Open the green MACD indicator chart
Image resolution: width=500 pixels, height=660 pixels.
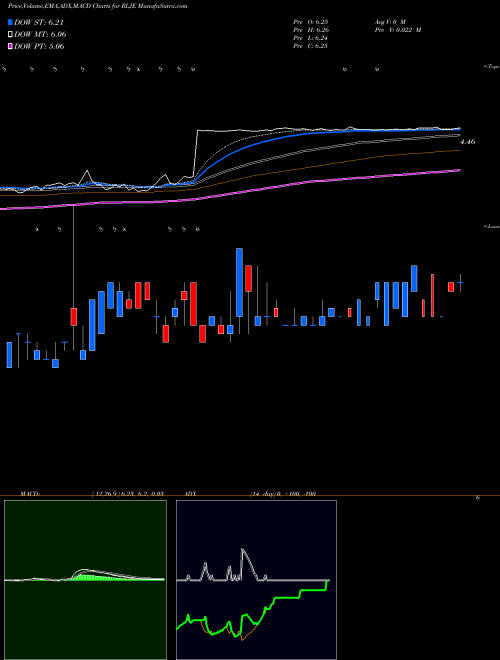point(85,580)
